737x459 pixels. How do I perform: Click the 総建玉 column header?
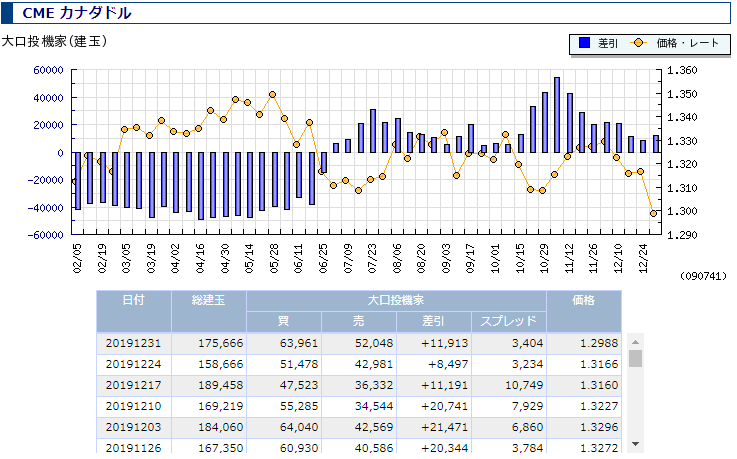209,311
